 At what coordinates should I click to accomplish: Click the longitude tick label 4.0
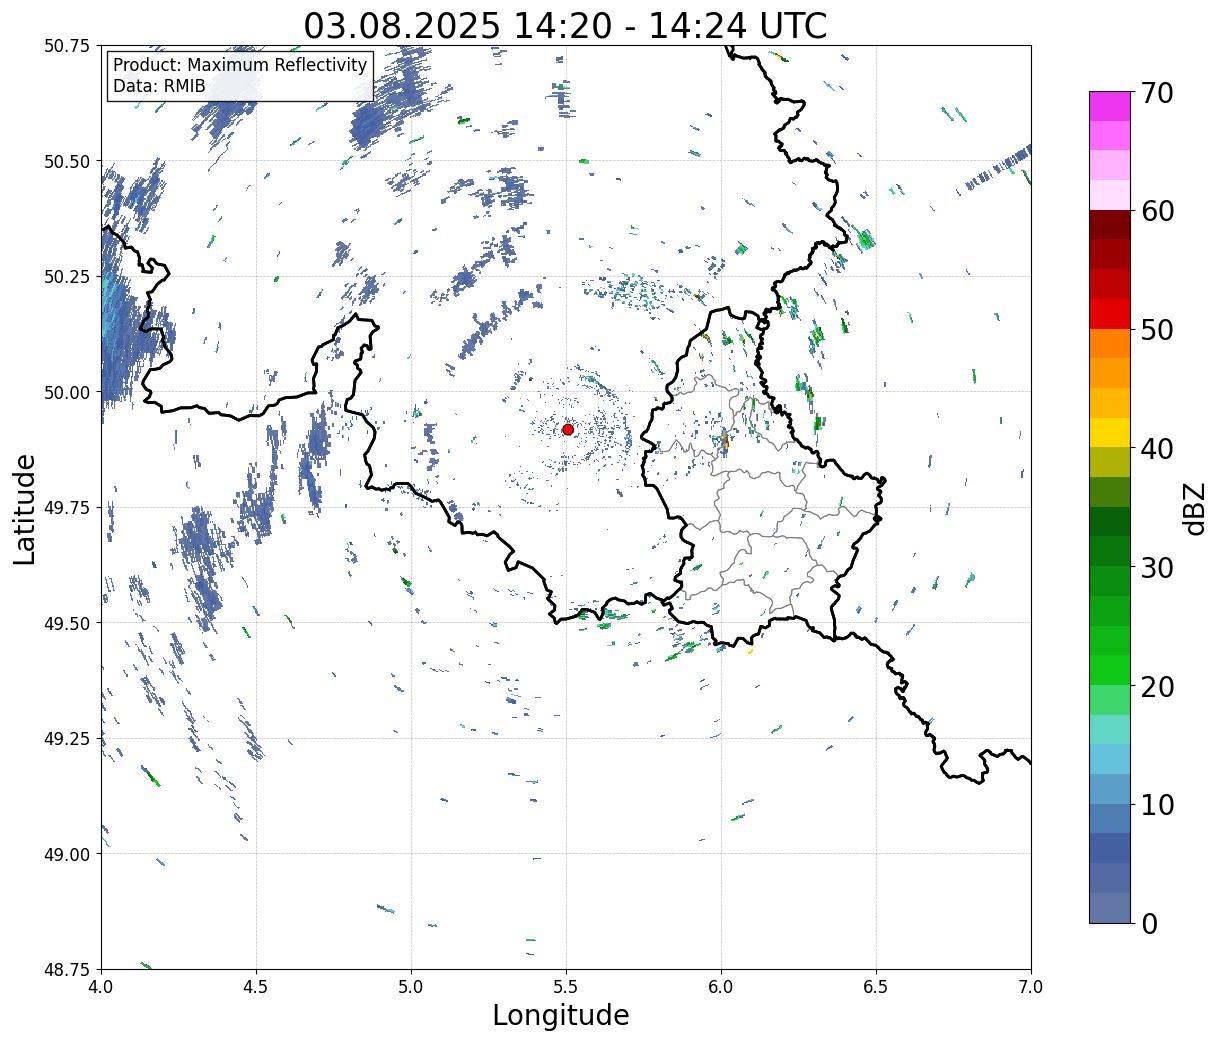pyautogui.click(x=101, y=986)
